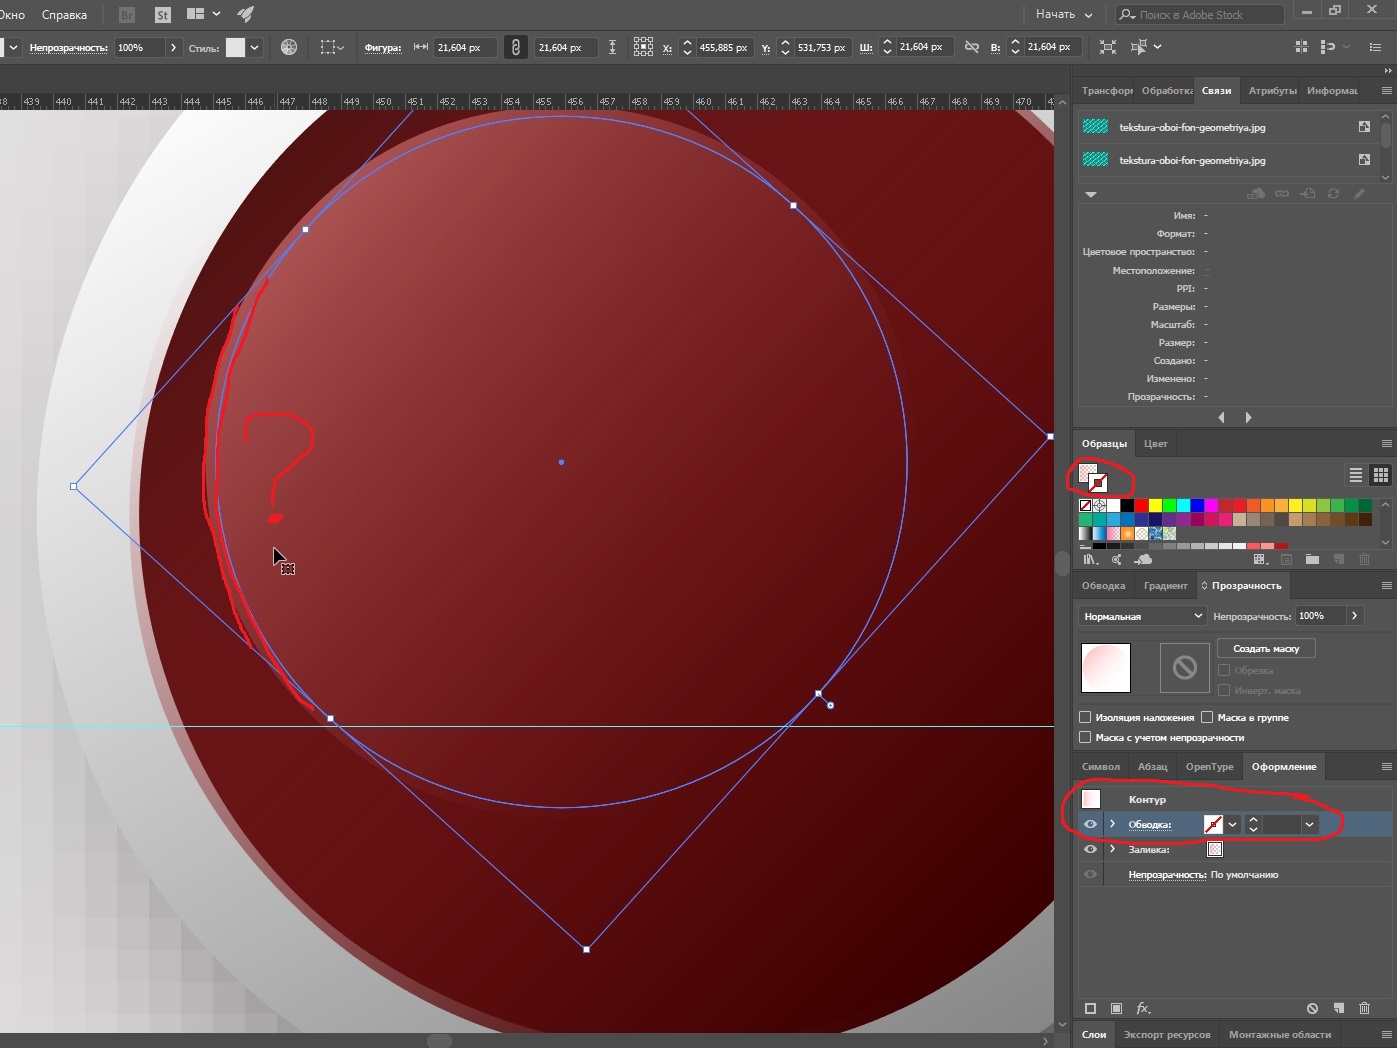The image size is (1397, 1048).
Task: Open the show swatch kinds menu
Action: [x=1260, y=560]
